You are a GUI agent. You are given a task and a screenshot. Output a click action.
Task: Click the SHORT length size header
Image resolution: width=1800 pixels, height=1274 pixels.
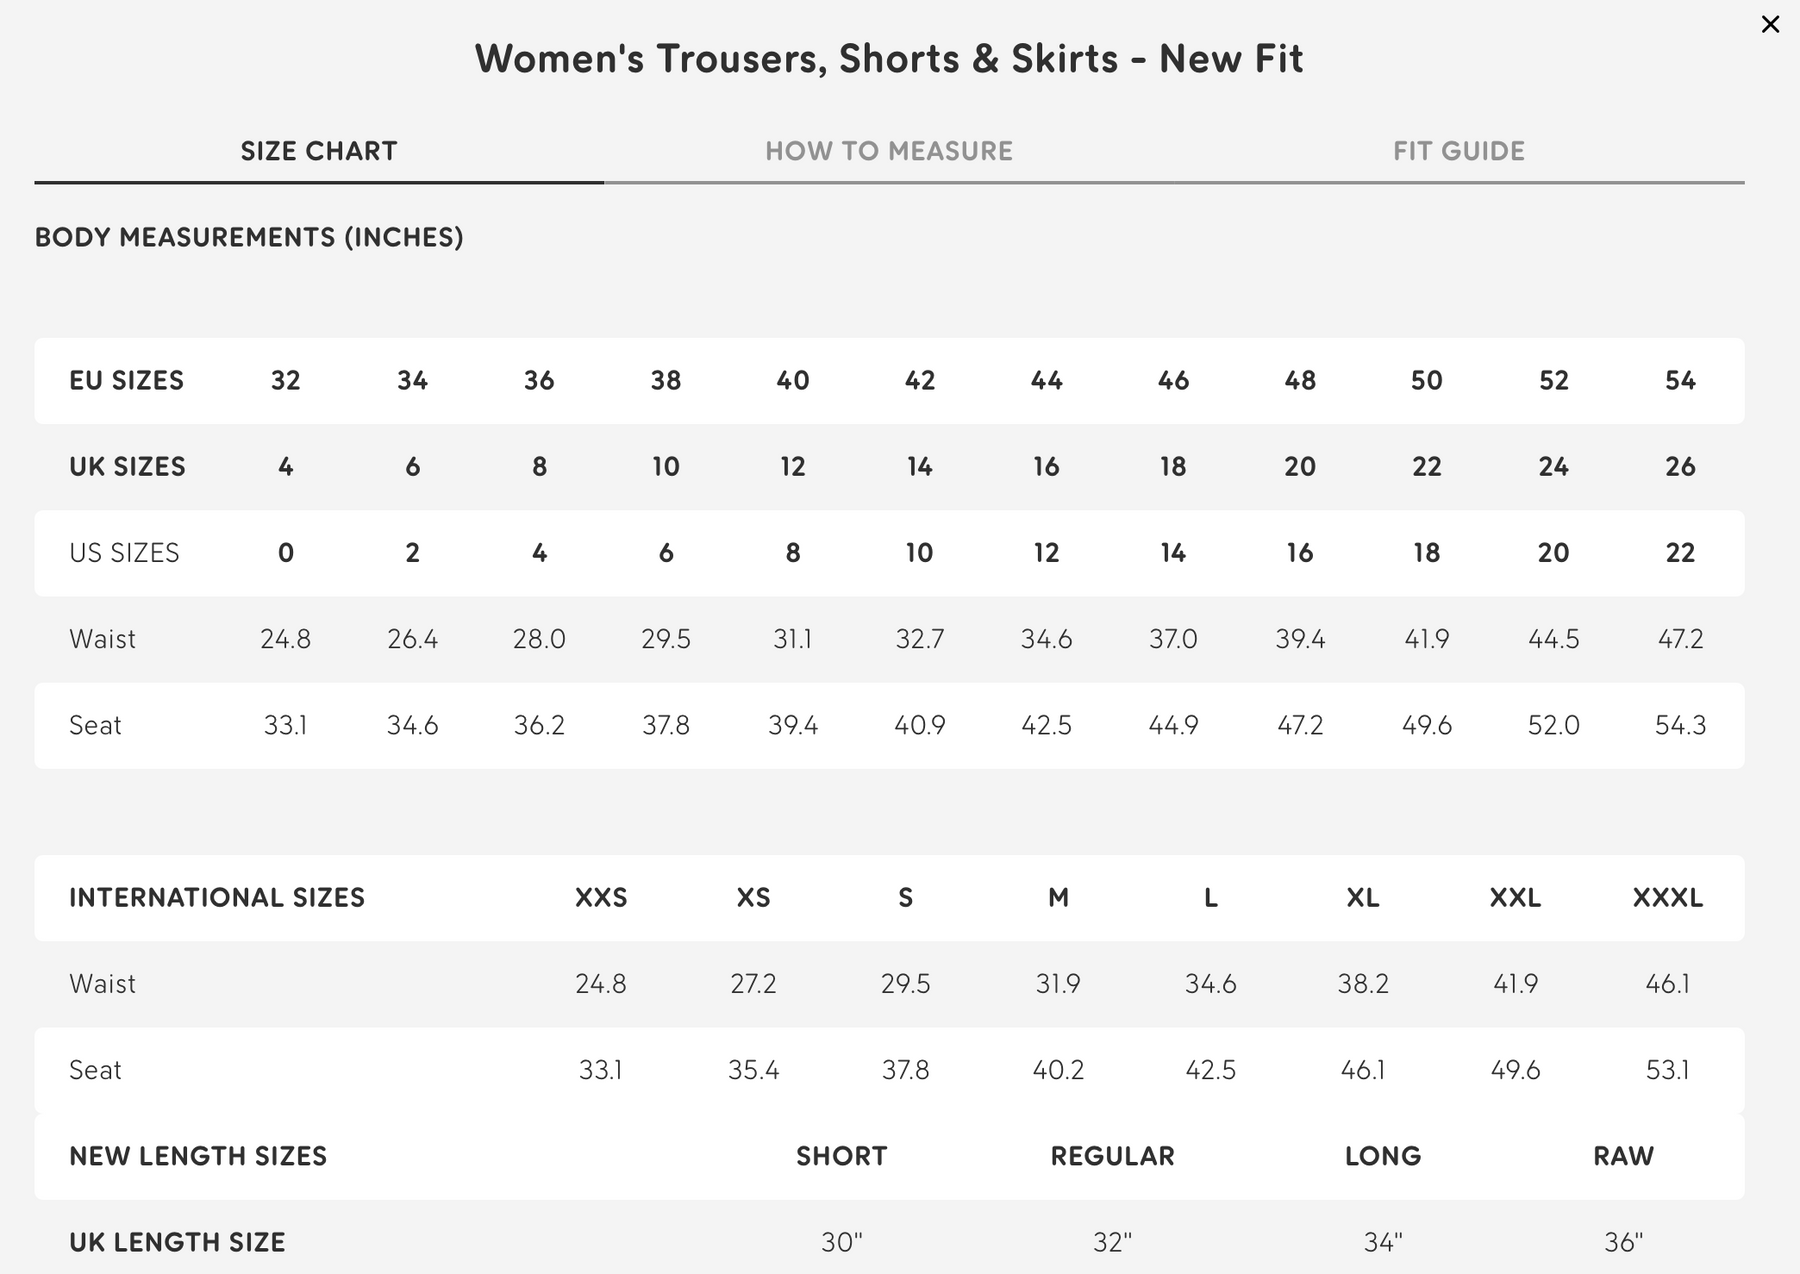coord(841,1156)
